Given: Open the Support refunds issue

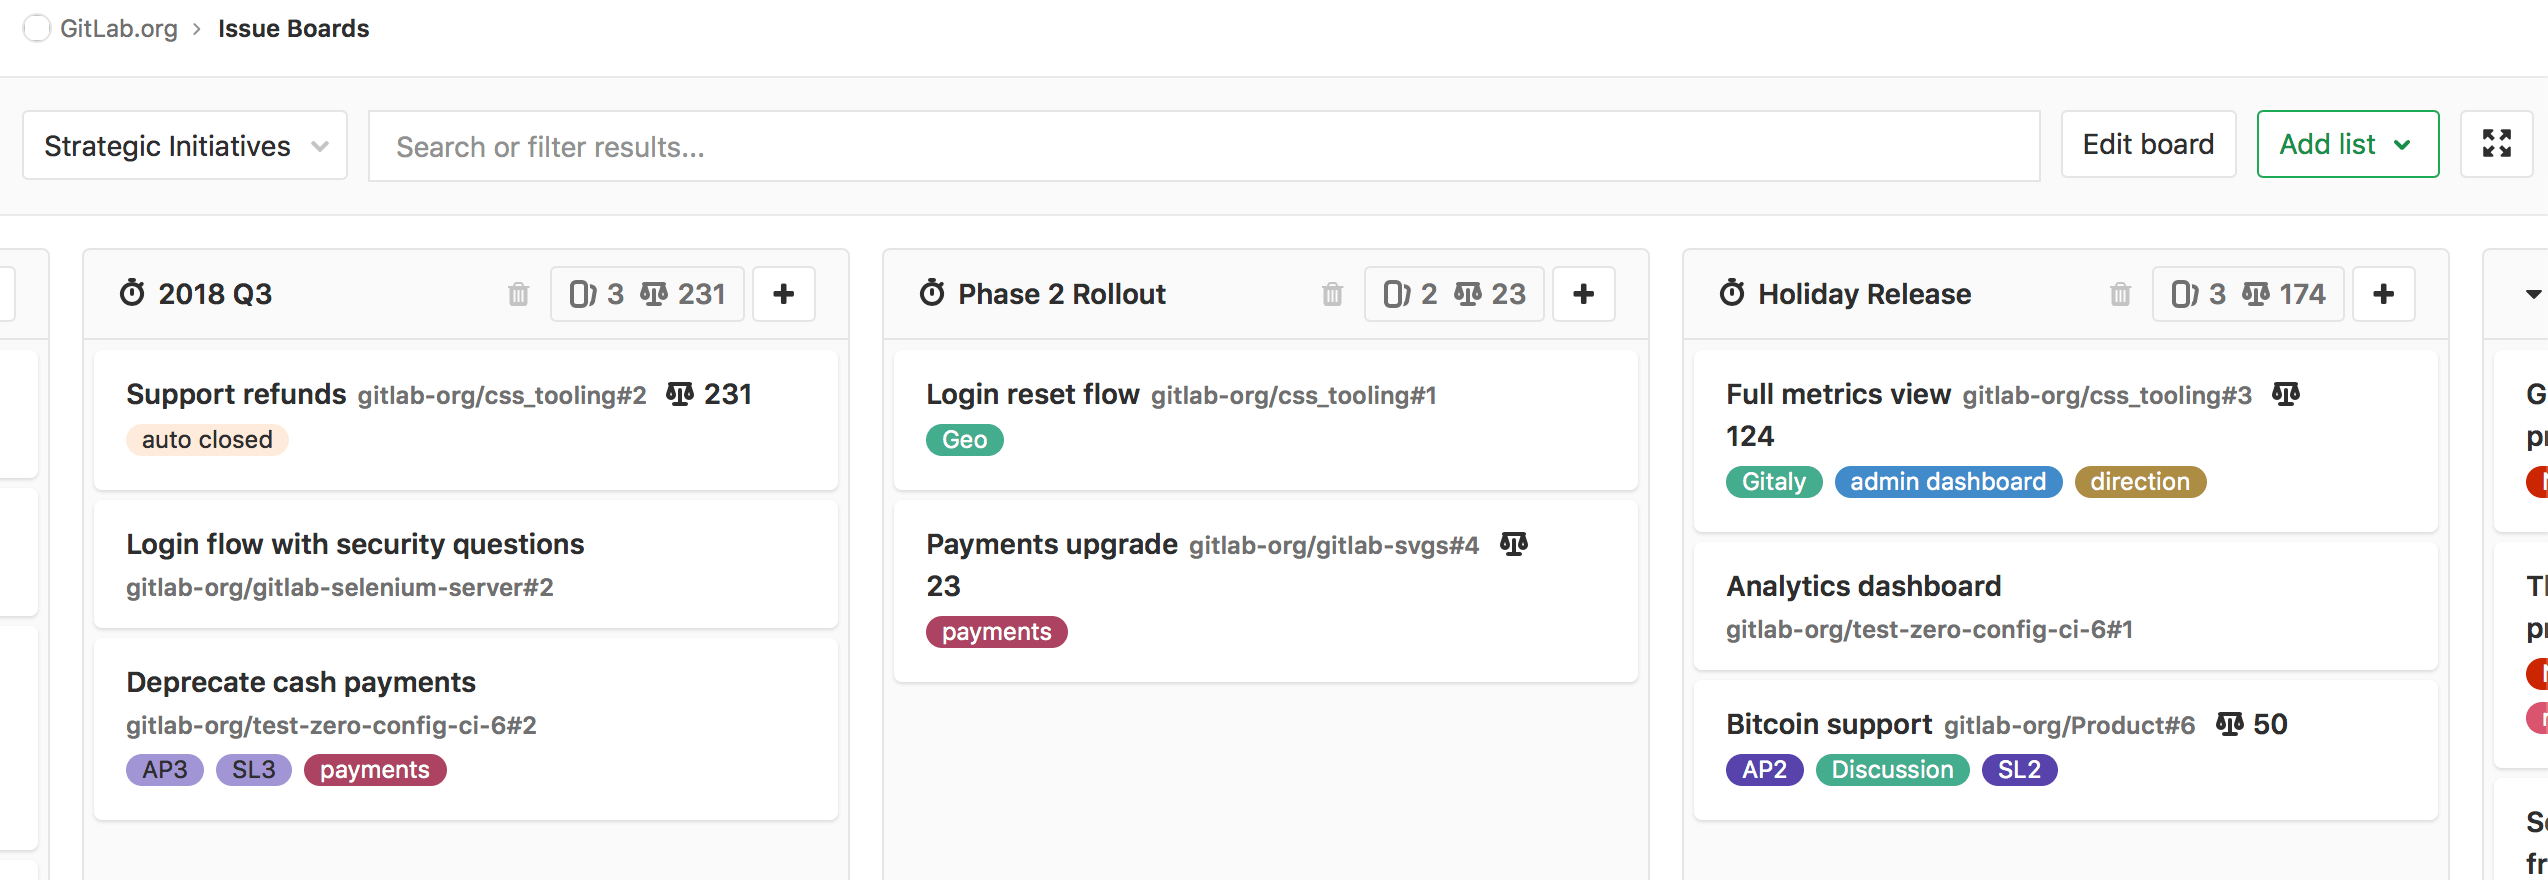Looking at the screenshot, I should [x=236, y=394].
